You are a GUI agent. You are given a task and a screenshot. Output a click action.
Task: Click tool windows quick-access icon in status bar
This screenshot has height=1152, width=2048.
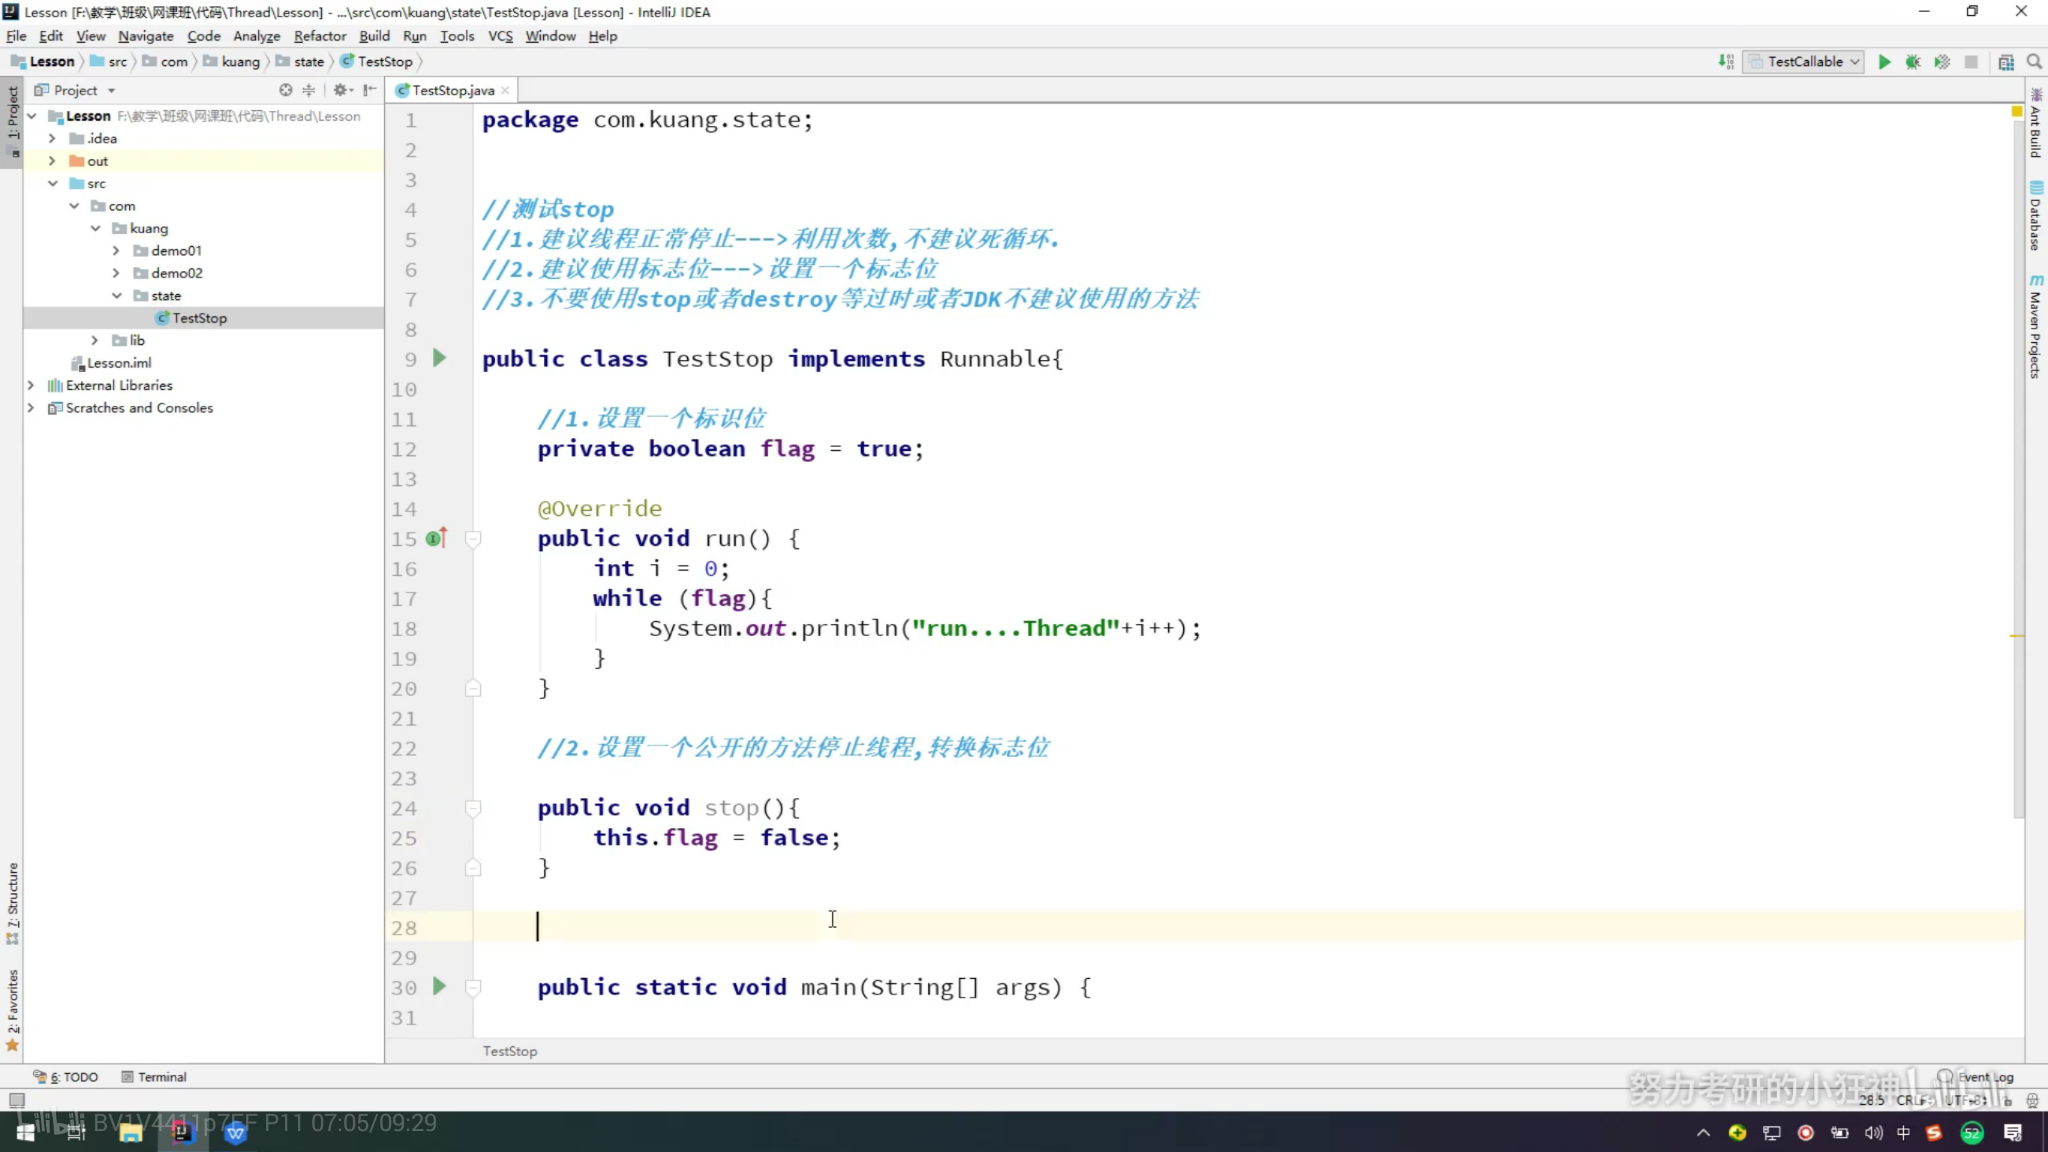pyautogui.click(x=17, y=1100)
